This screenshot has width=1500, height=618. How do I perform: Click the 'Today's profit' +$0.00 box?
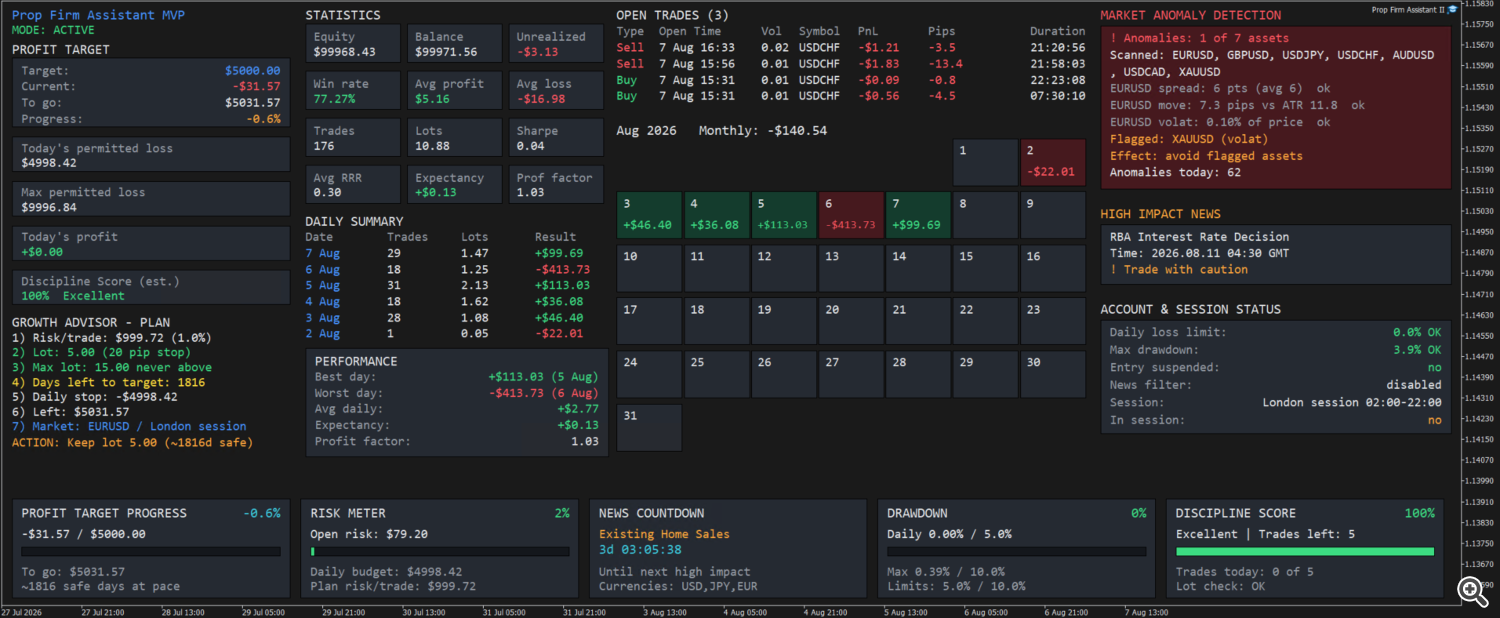coord(151,244)
